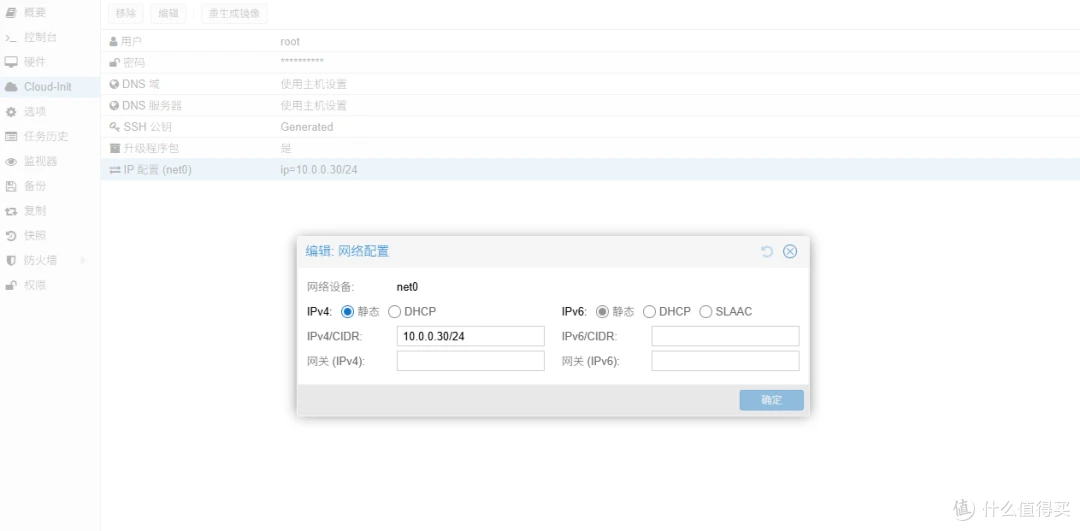
Task: Select IPv6 SLAAC radio button
Action: pos(705,311)
